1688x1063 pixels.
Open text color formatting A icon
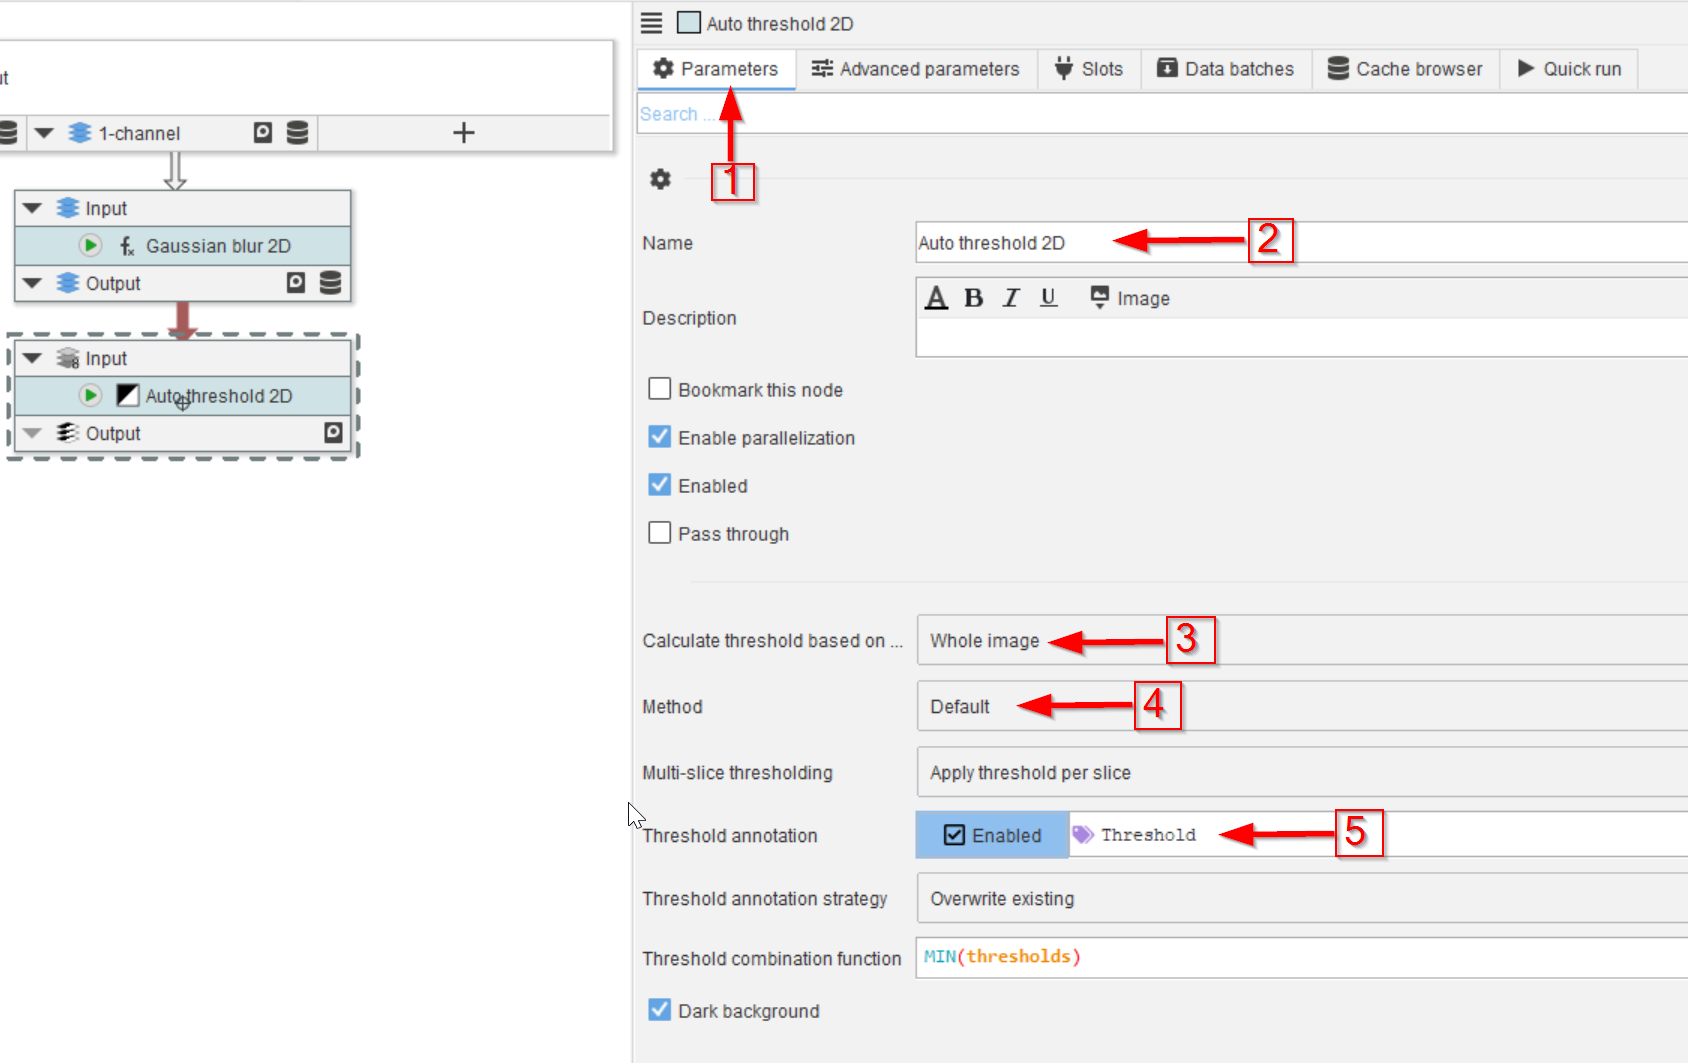[936, 298]
